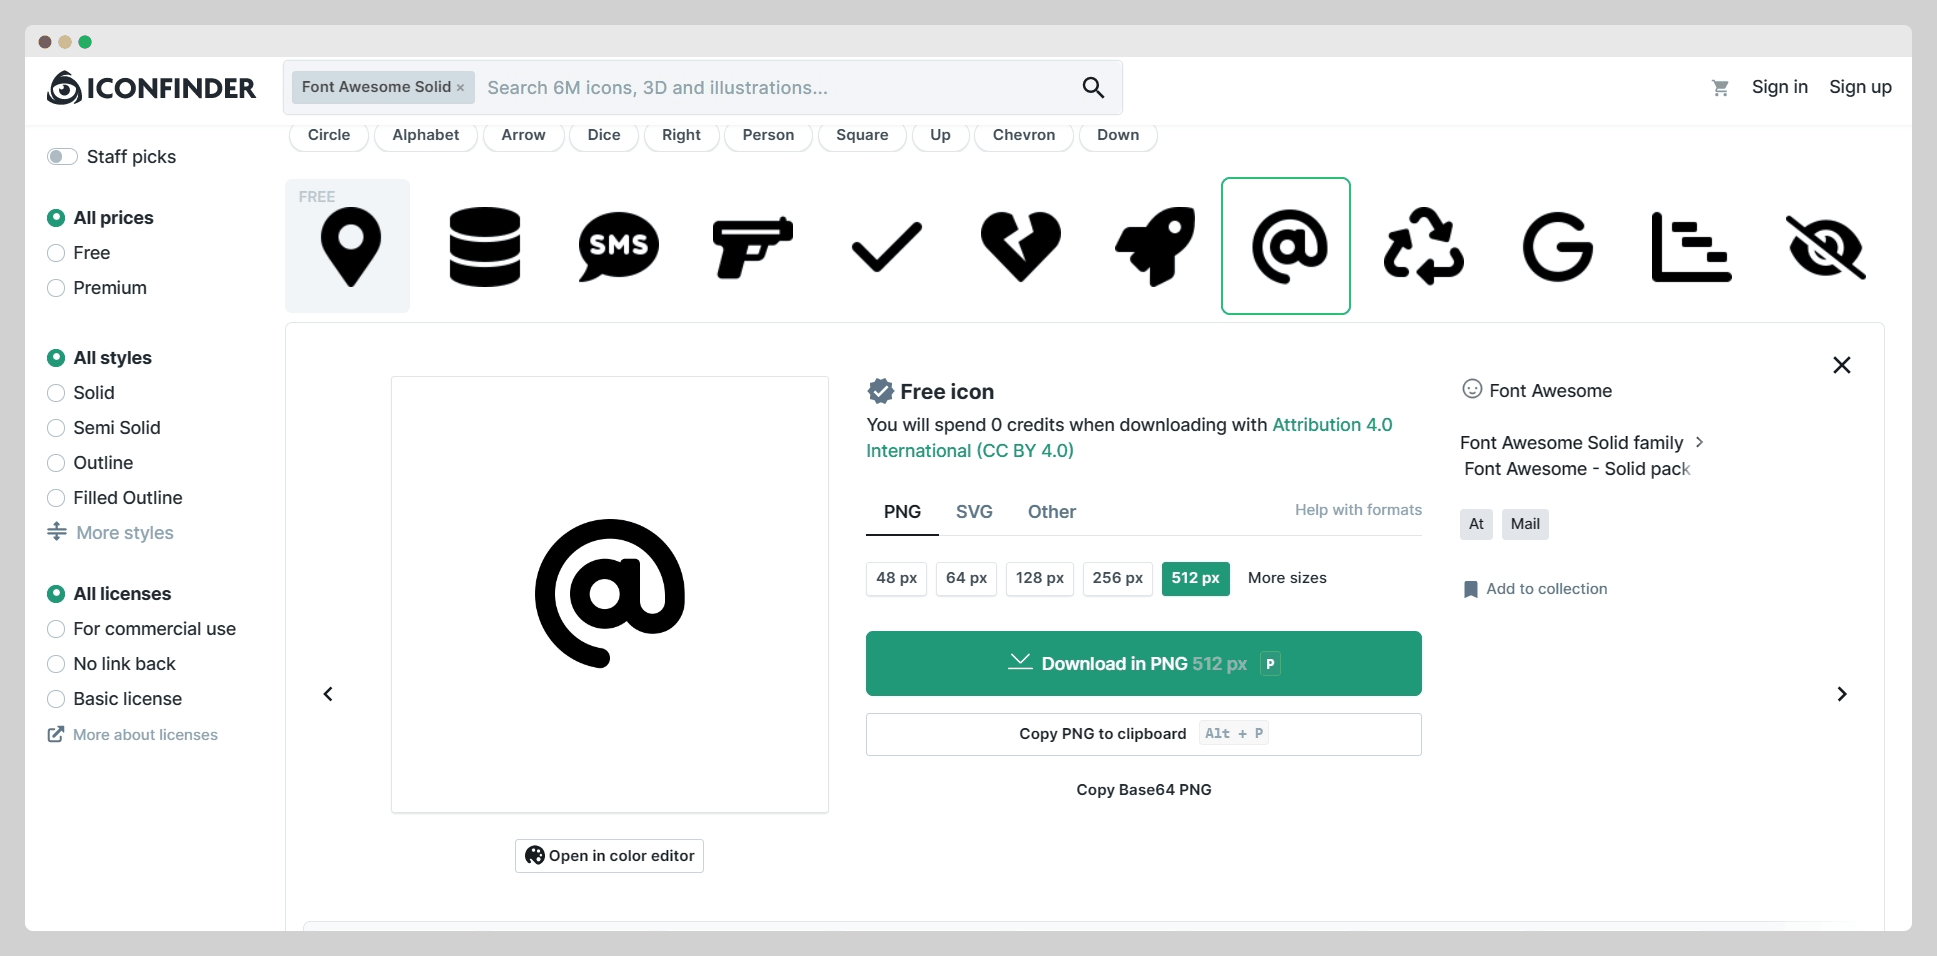Select the SMS speech bubble icon

618,247
